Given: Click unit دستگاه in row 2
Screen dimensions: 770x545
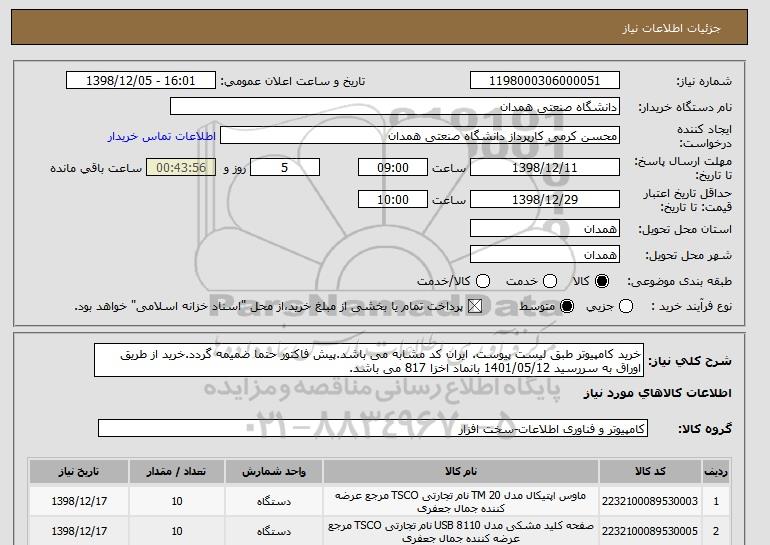Looking at the screenshot, I should (274, 531).
